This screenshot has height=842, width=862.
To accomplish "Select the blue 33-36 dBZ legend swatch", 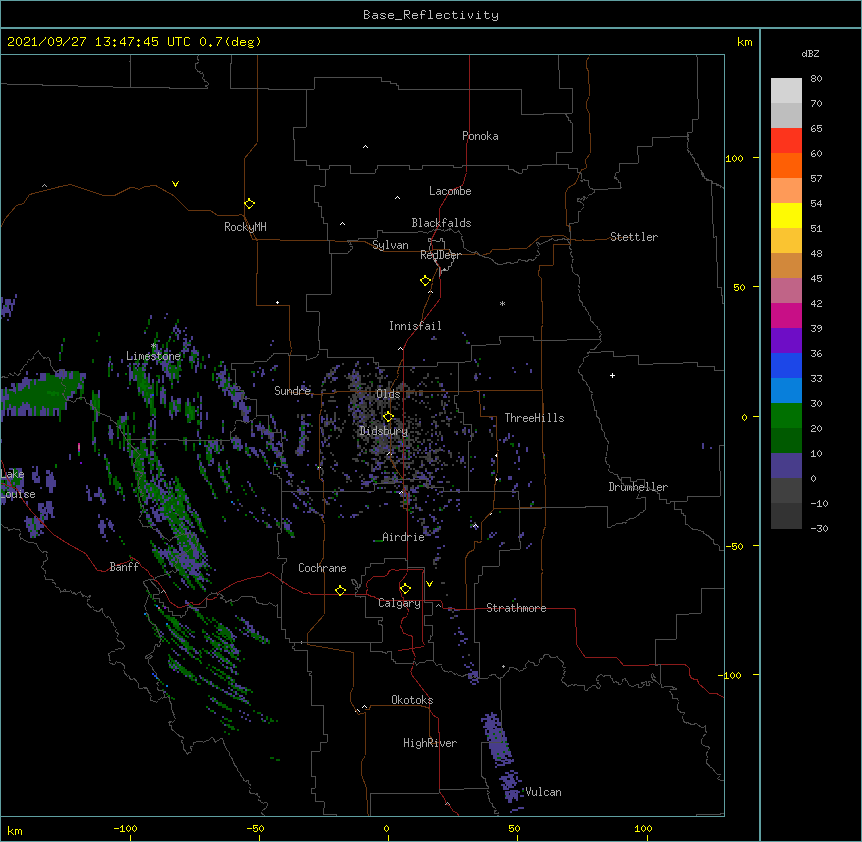I will (786, 365).
